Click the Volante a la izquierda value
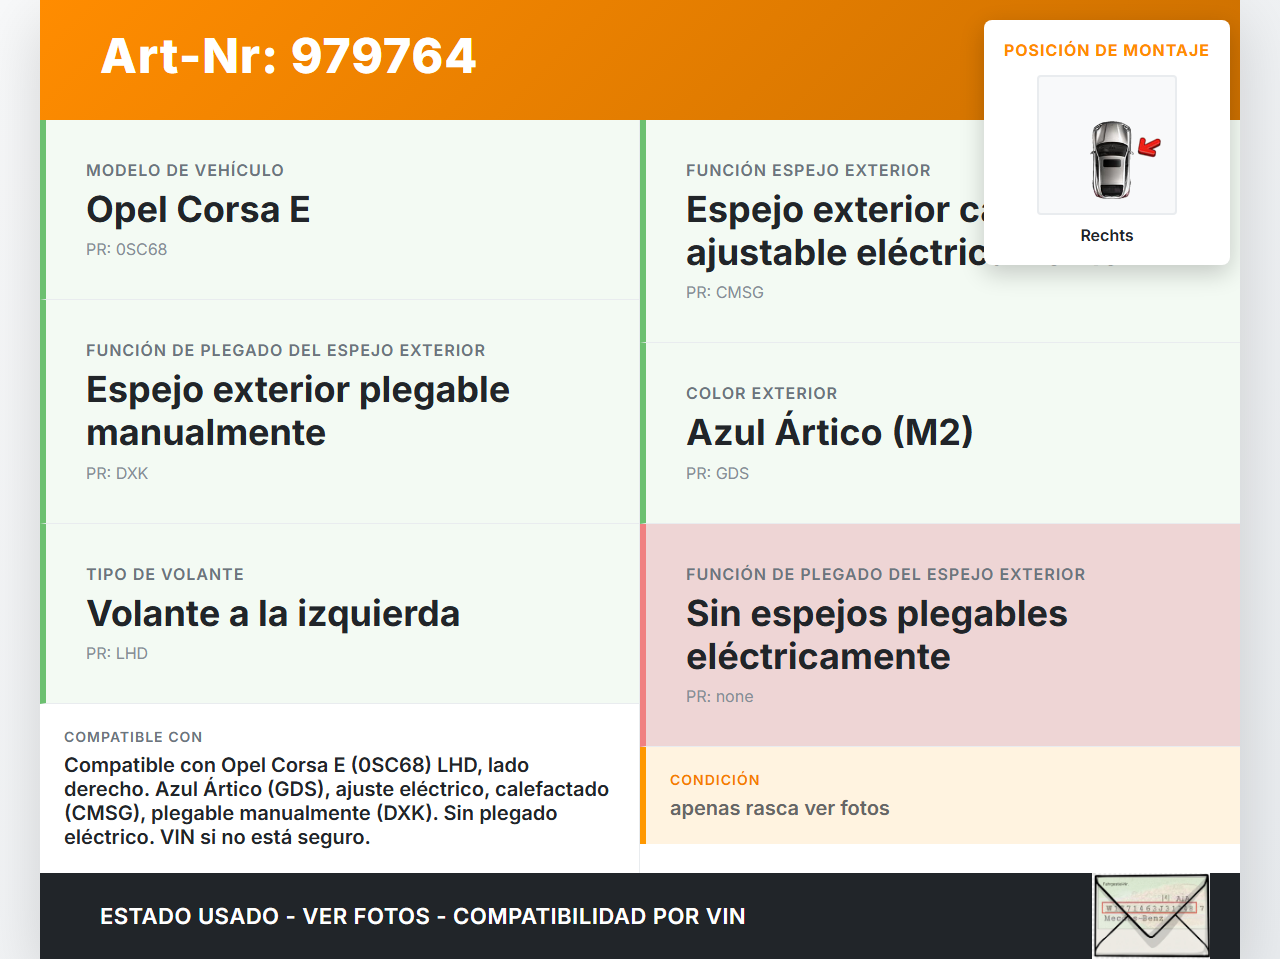Image resolution: width=1280 pixels, height=959 pixels. pos(273,614)
